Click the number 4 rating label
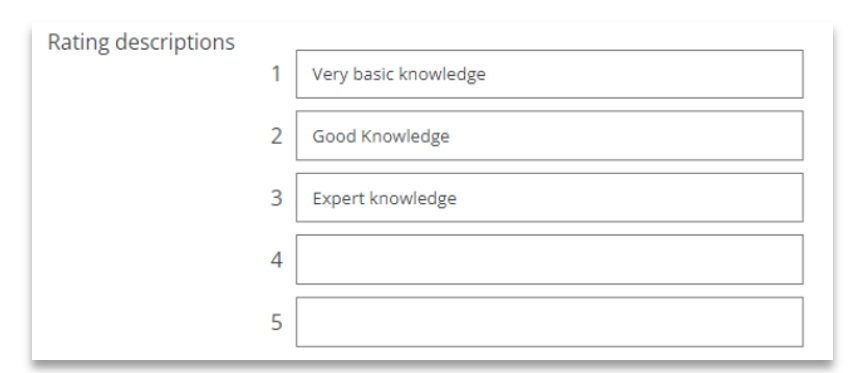Screen dimensions: 865x373 (276, 259)
